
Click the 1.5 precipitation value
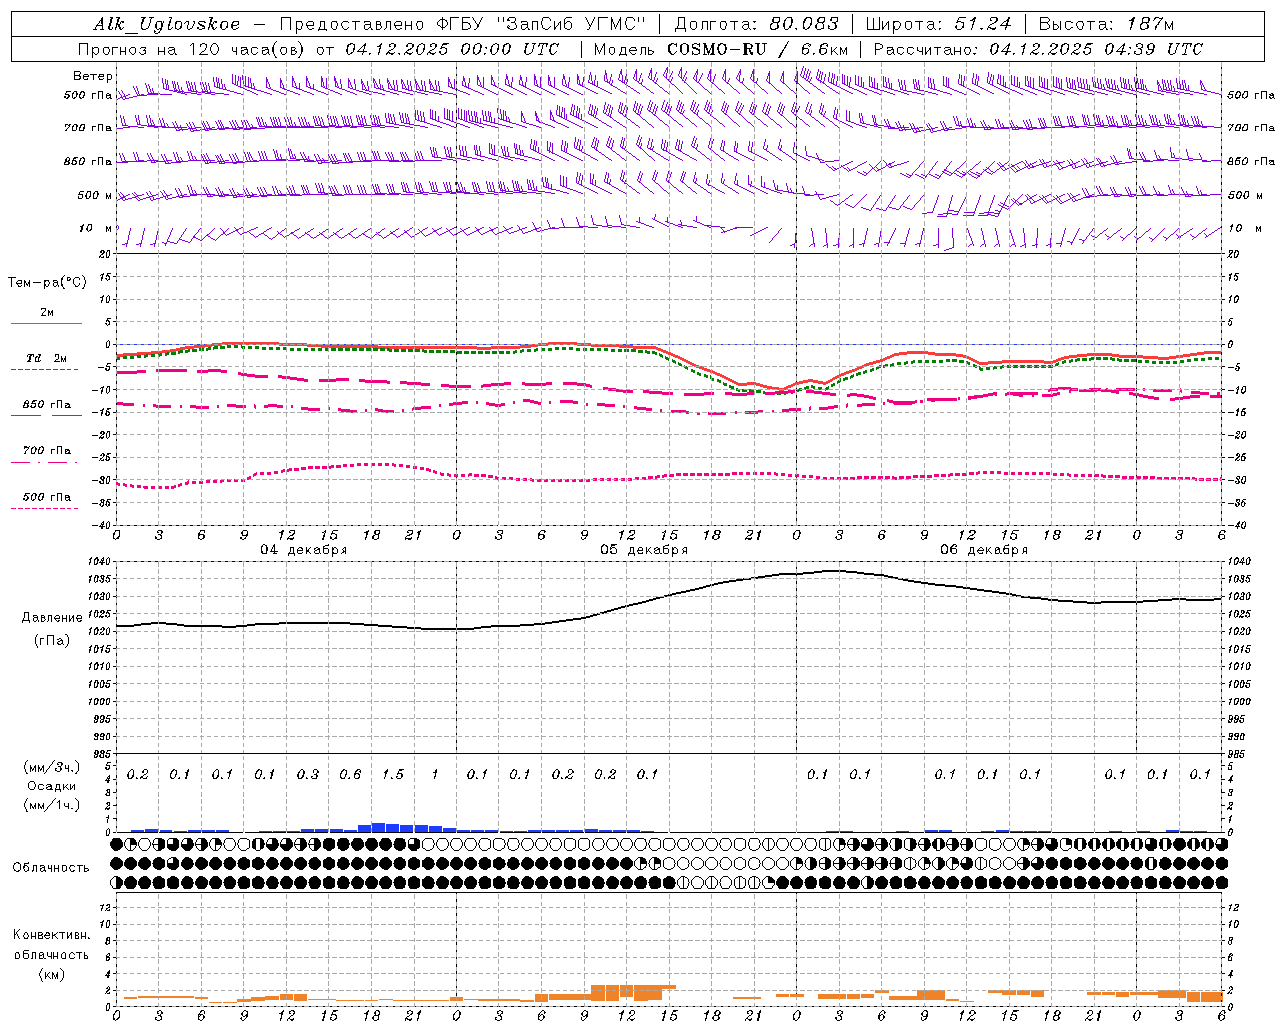coord(393,774)
